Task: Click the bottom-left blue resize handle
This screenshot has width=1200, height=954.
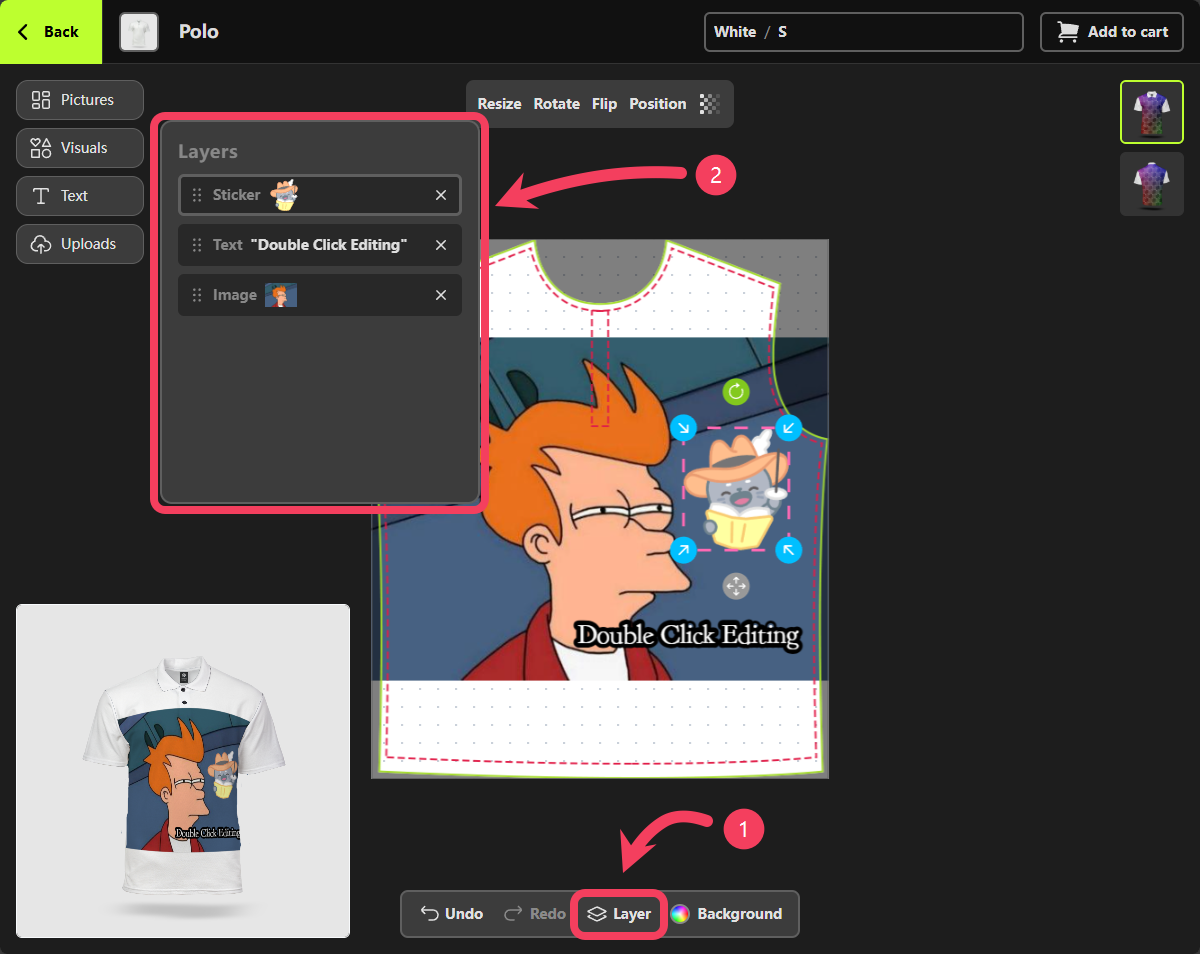Action: pos(683,549)
